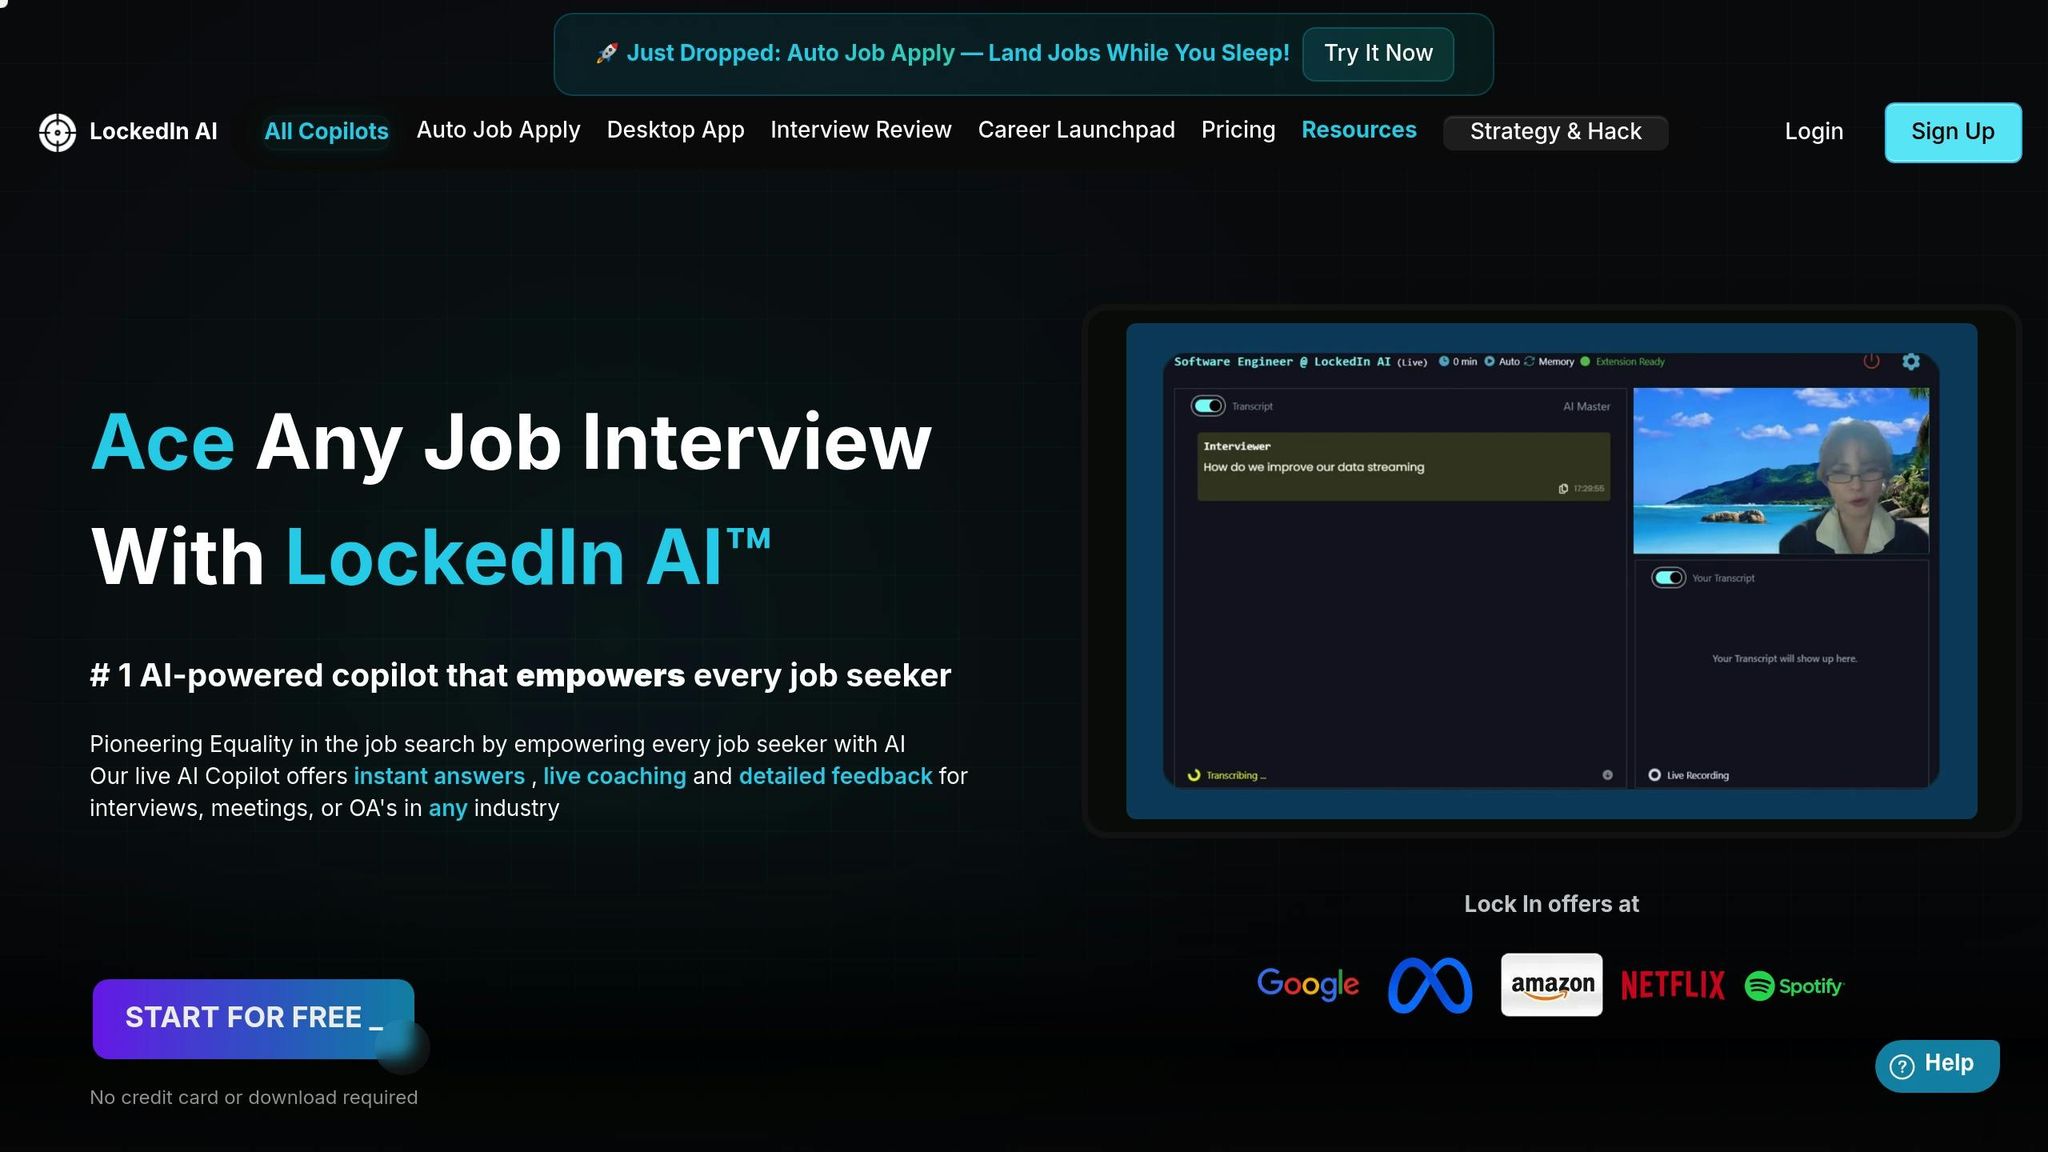Go to the Desktop App page

tap(675, 130)
